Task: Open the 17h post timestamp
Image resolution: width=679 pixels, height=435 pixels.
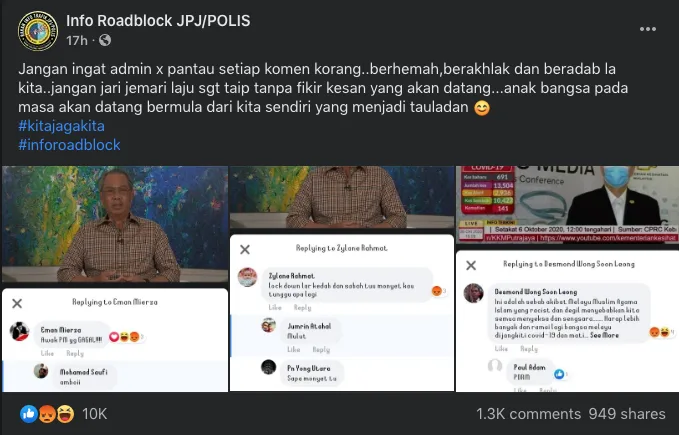Action: point(77,40)
